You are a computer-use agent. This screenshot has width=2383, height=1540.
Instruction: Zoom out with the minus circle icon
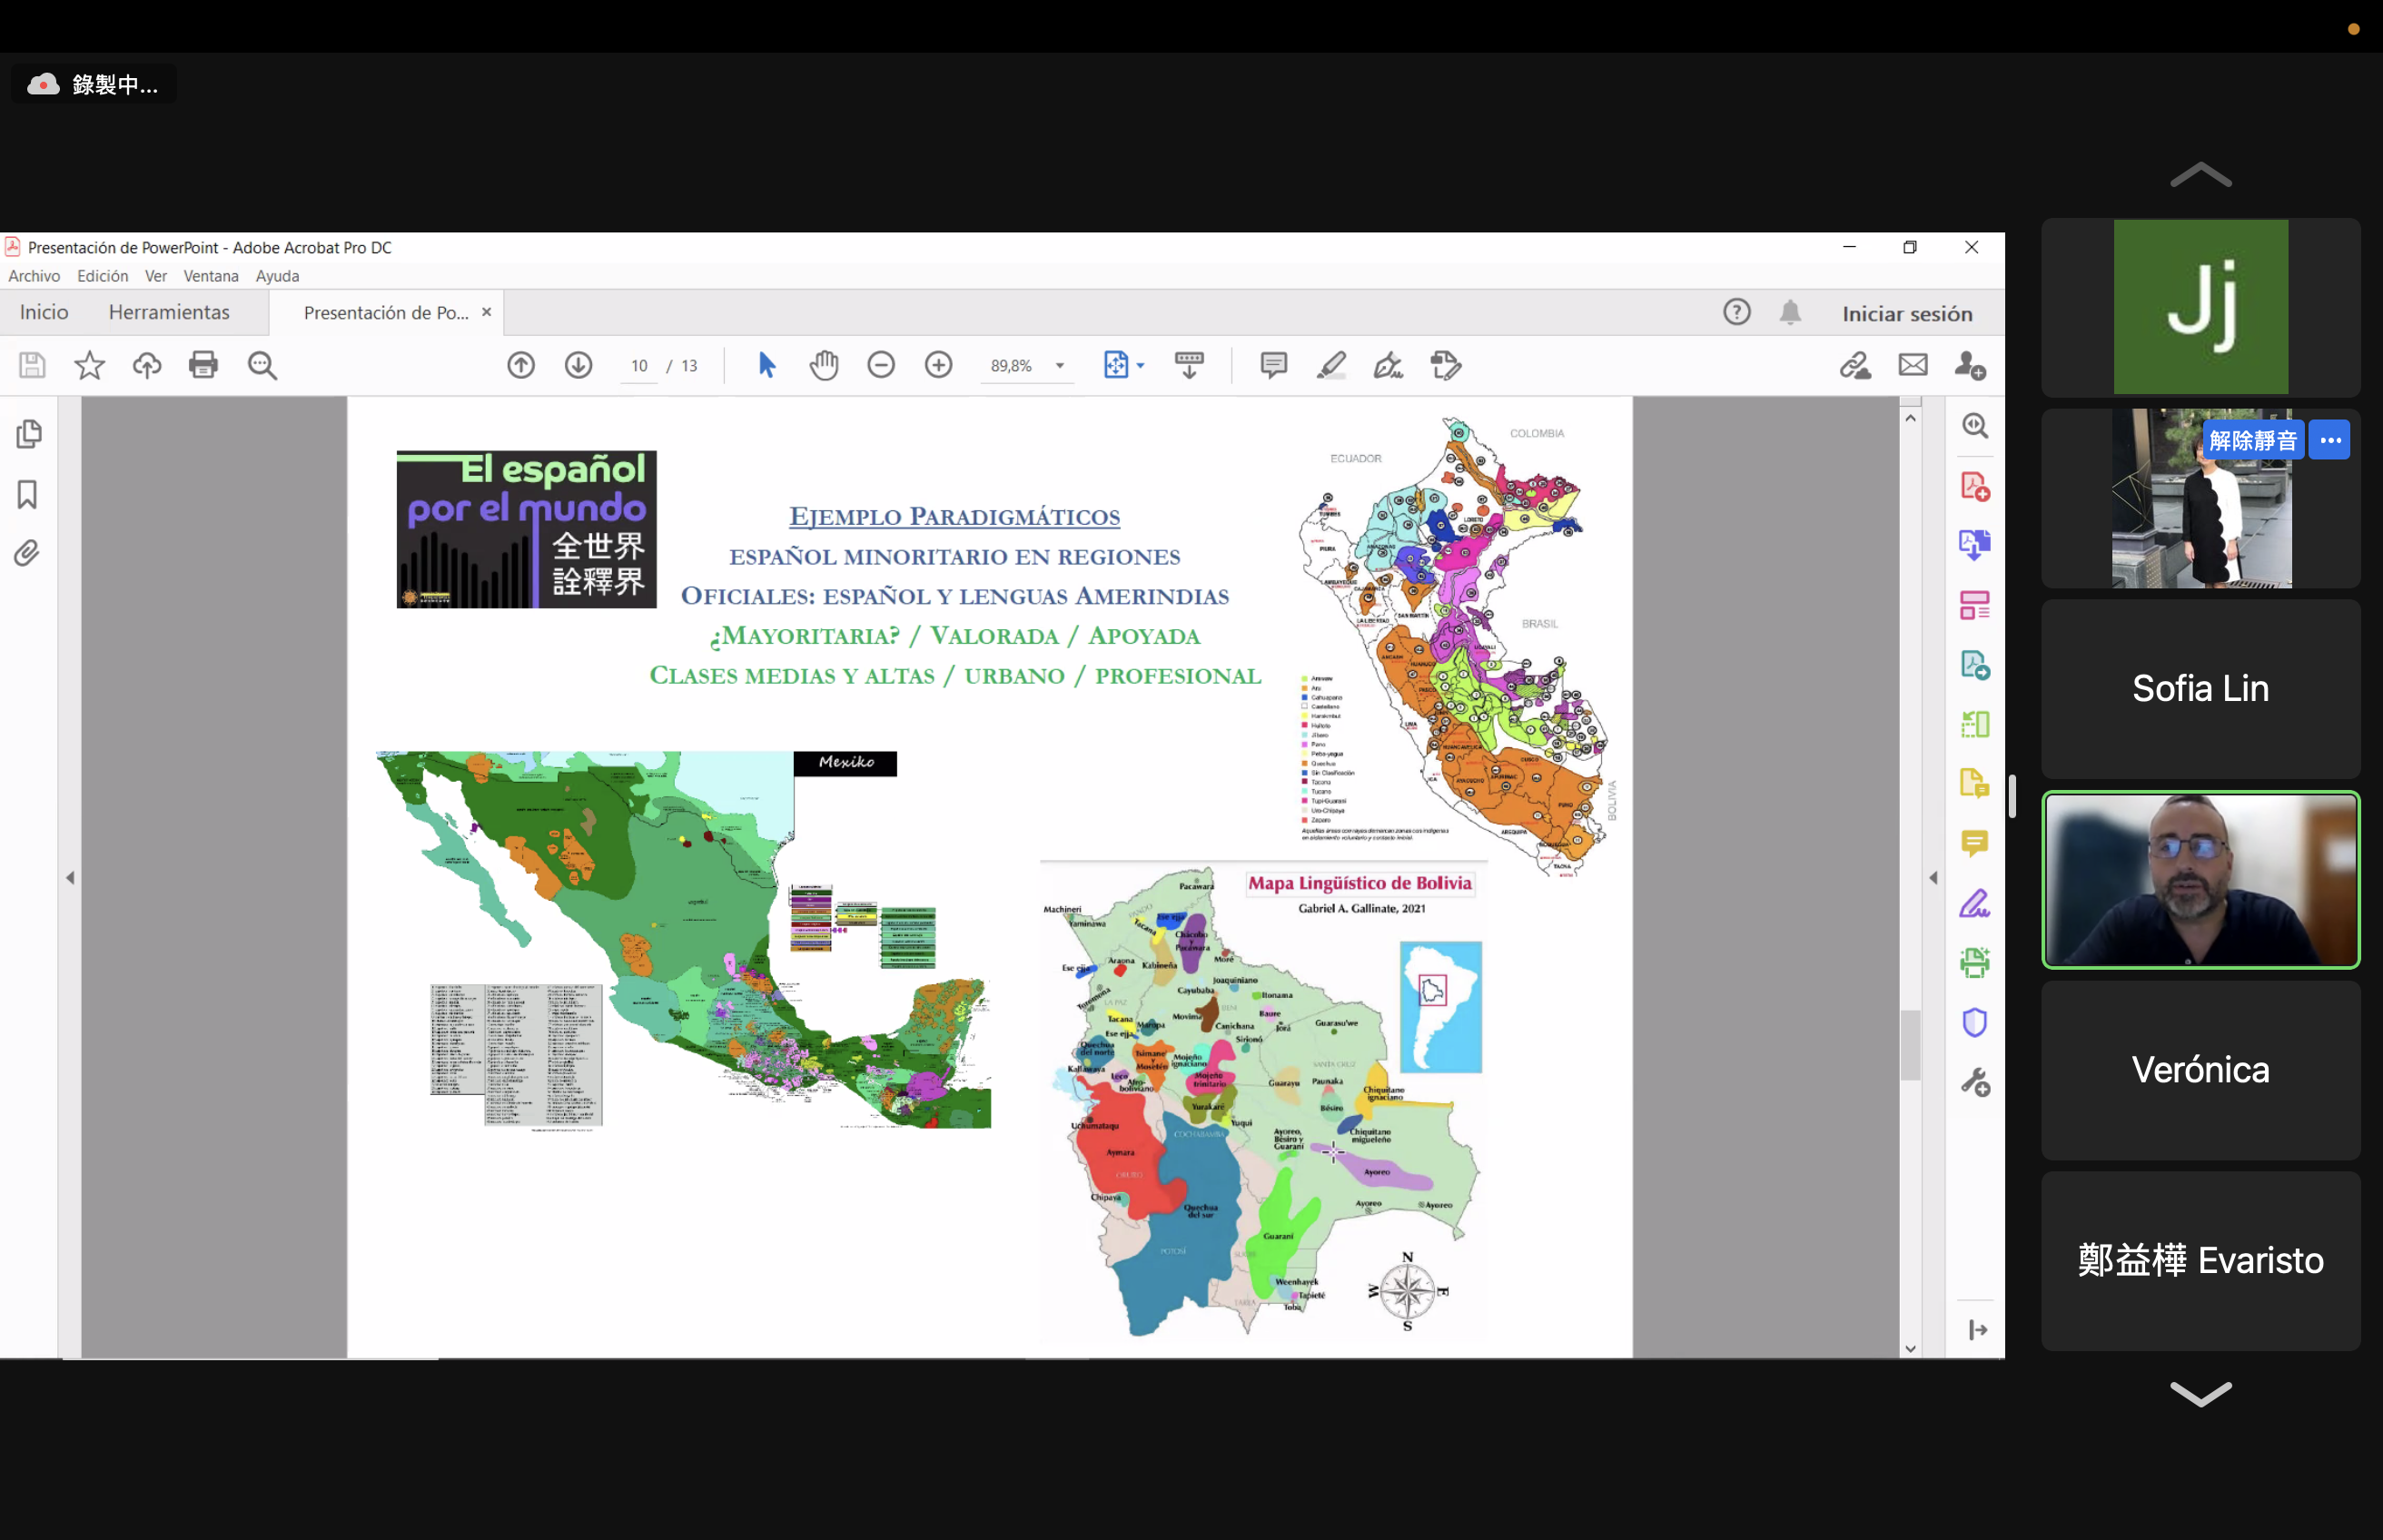881,365
